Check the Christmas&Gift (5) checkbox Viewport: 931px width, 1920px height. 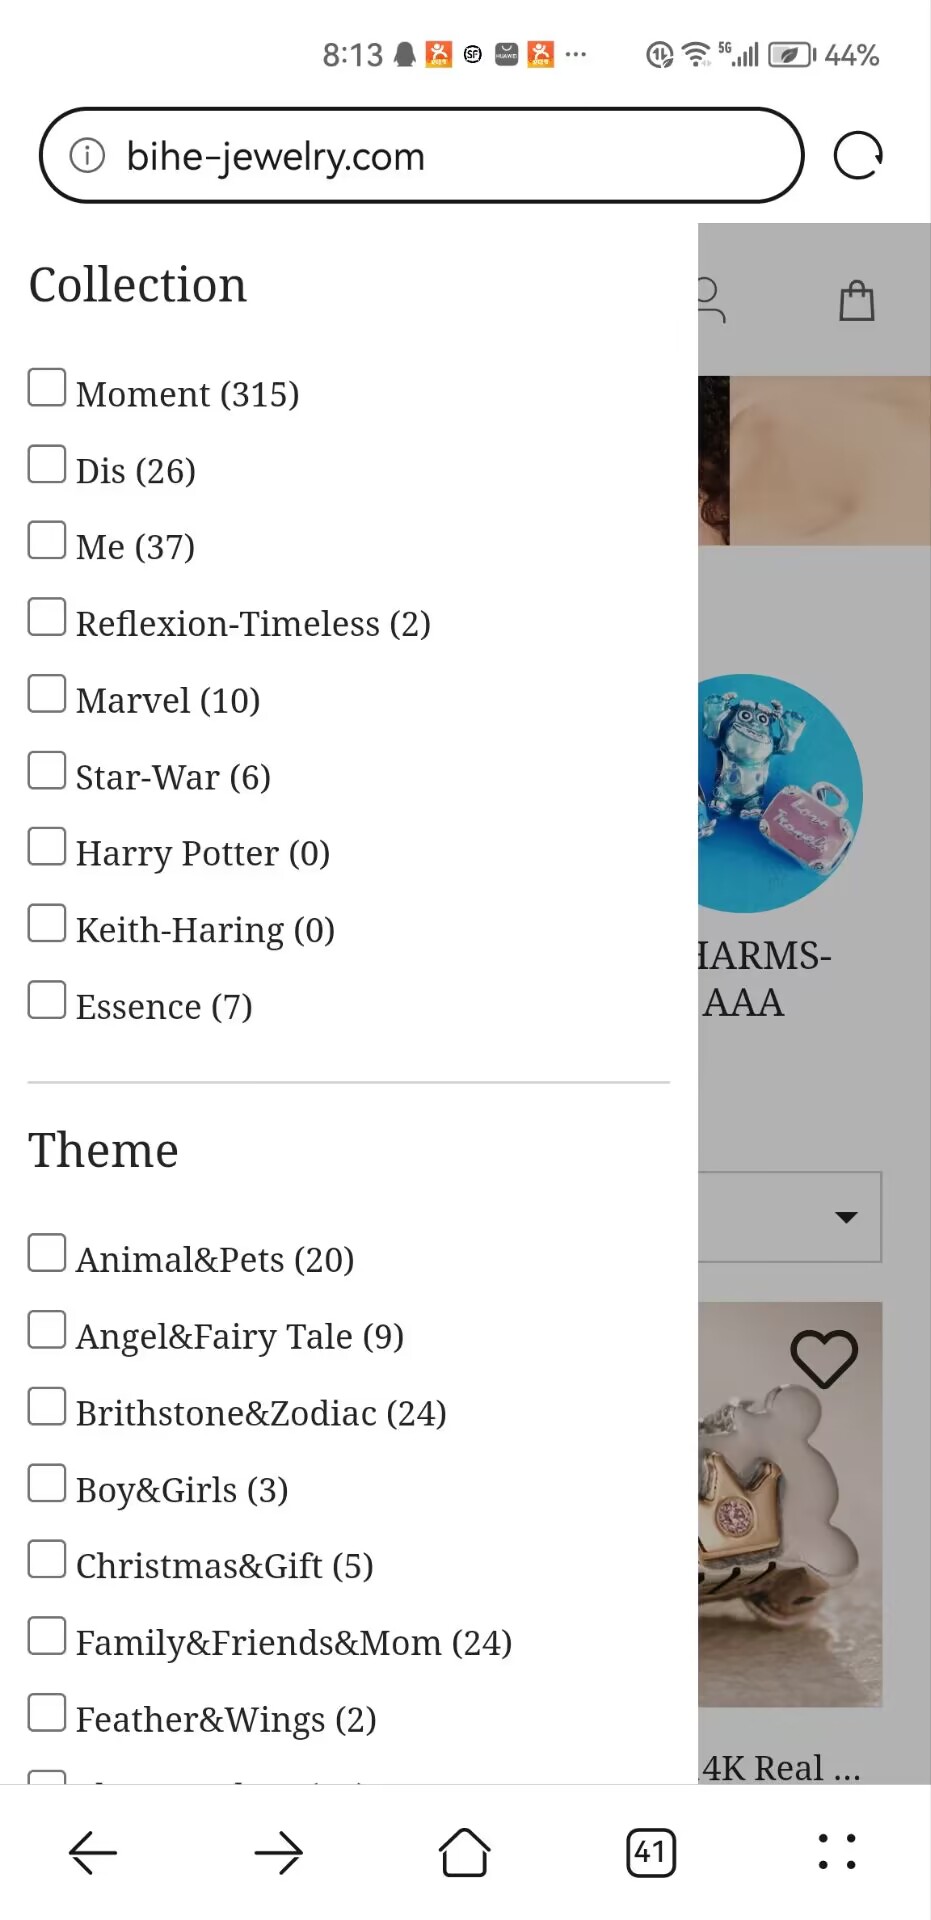tap(47, 1559)
